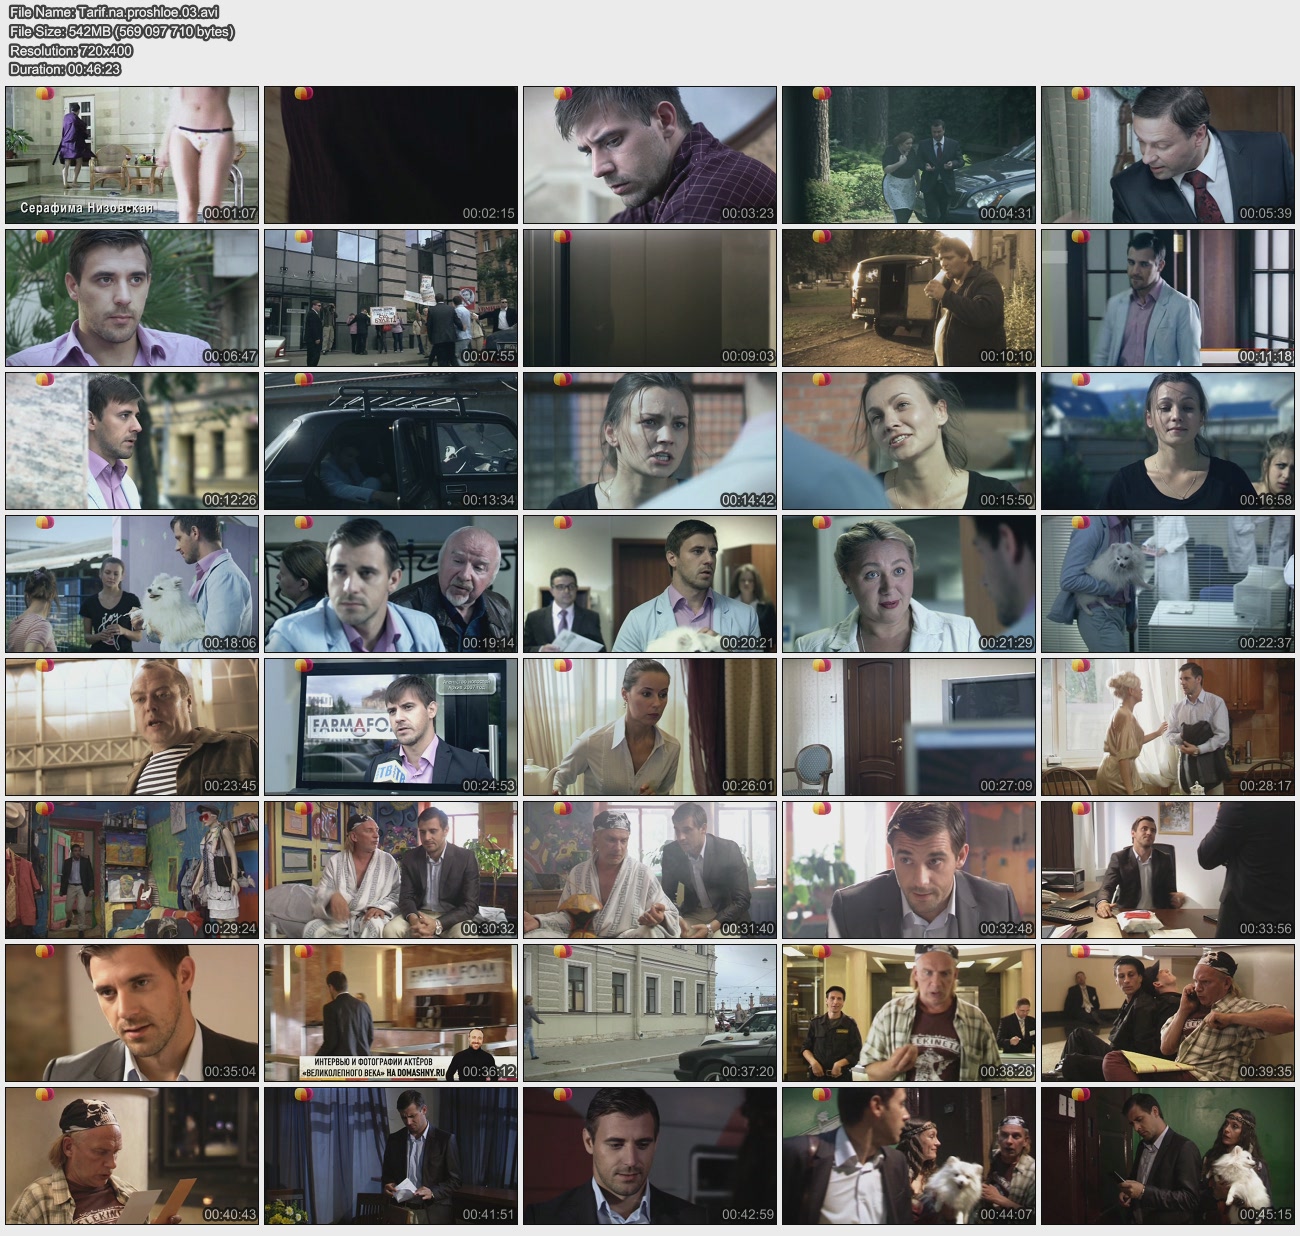This screenshot has height=1236, width=1300.
Task: Click the Resolution 720x400 text
Action: tap(71, 50)
